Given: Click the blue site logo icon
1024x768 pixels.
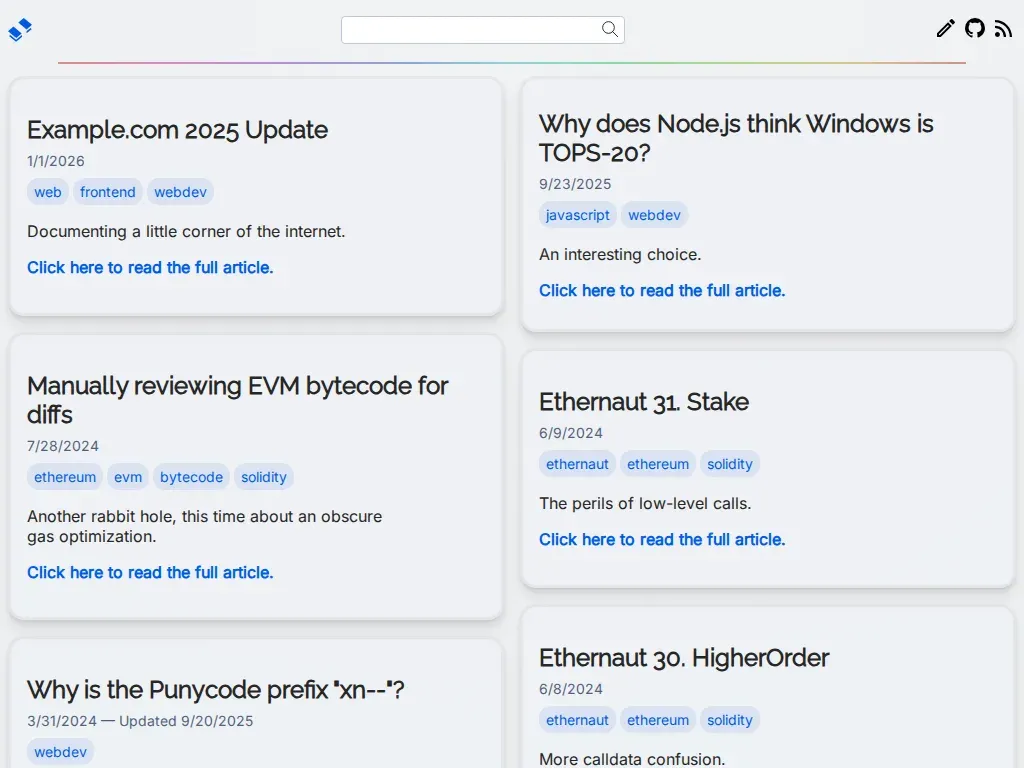Looking at the screenshot, I should pos(20,29).
